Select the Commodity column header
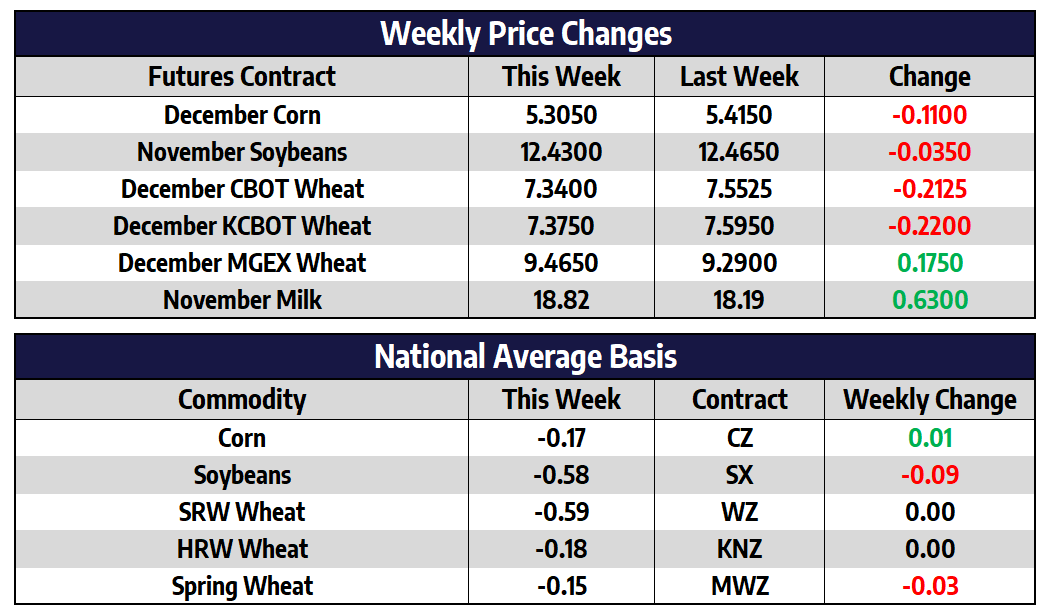Screen dimensions: 1050x616 pos(242,400)
